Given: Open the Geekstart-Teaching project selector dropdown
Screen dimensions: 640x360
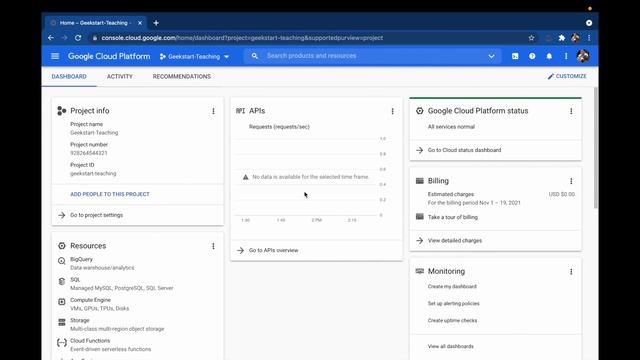Looking at the screenshot, I should (194, 56).
